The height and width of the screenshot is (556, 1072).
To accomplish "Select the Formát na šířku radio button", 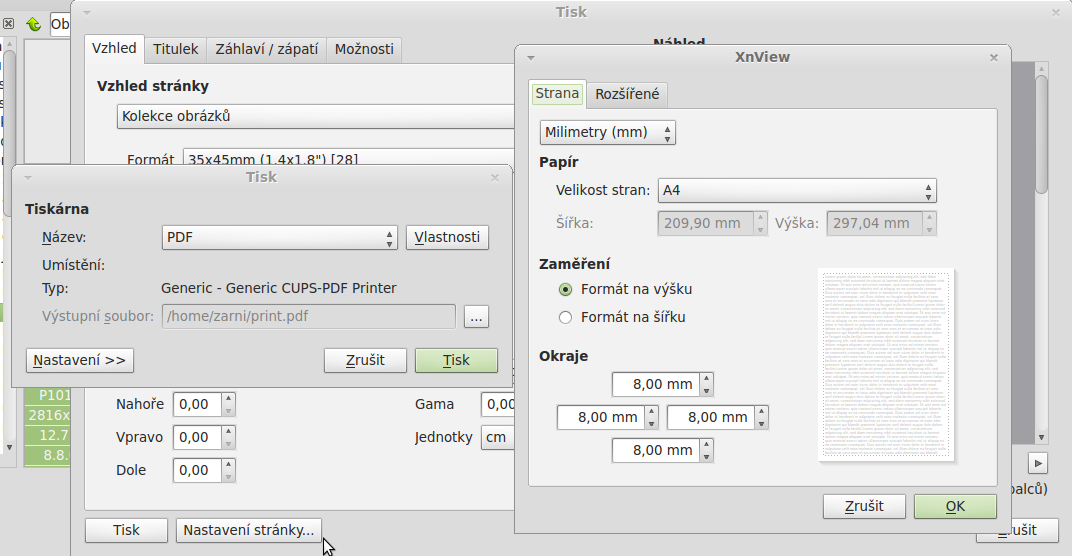I will [566, 318].
